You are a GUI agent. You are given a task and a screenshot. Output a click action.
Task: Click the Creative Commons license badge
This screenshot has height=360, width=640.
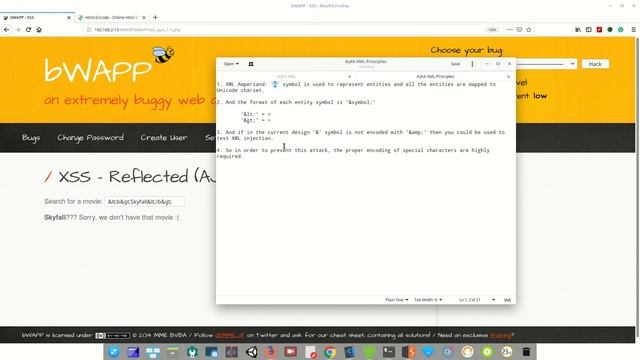tap(112, 336)
